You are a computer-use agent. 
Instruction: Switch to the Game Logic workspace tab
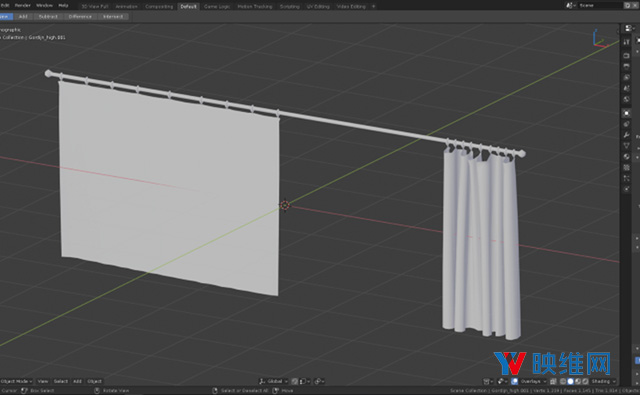pyautogui.click(x=217, y=7)
